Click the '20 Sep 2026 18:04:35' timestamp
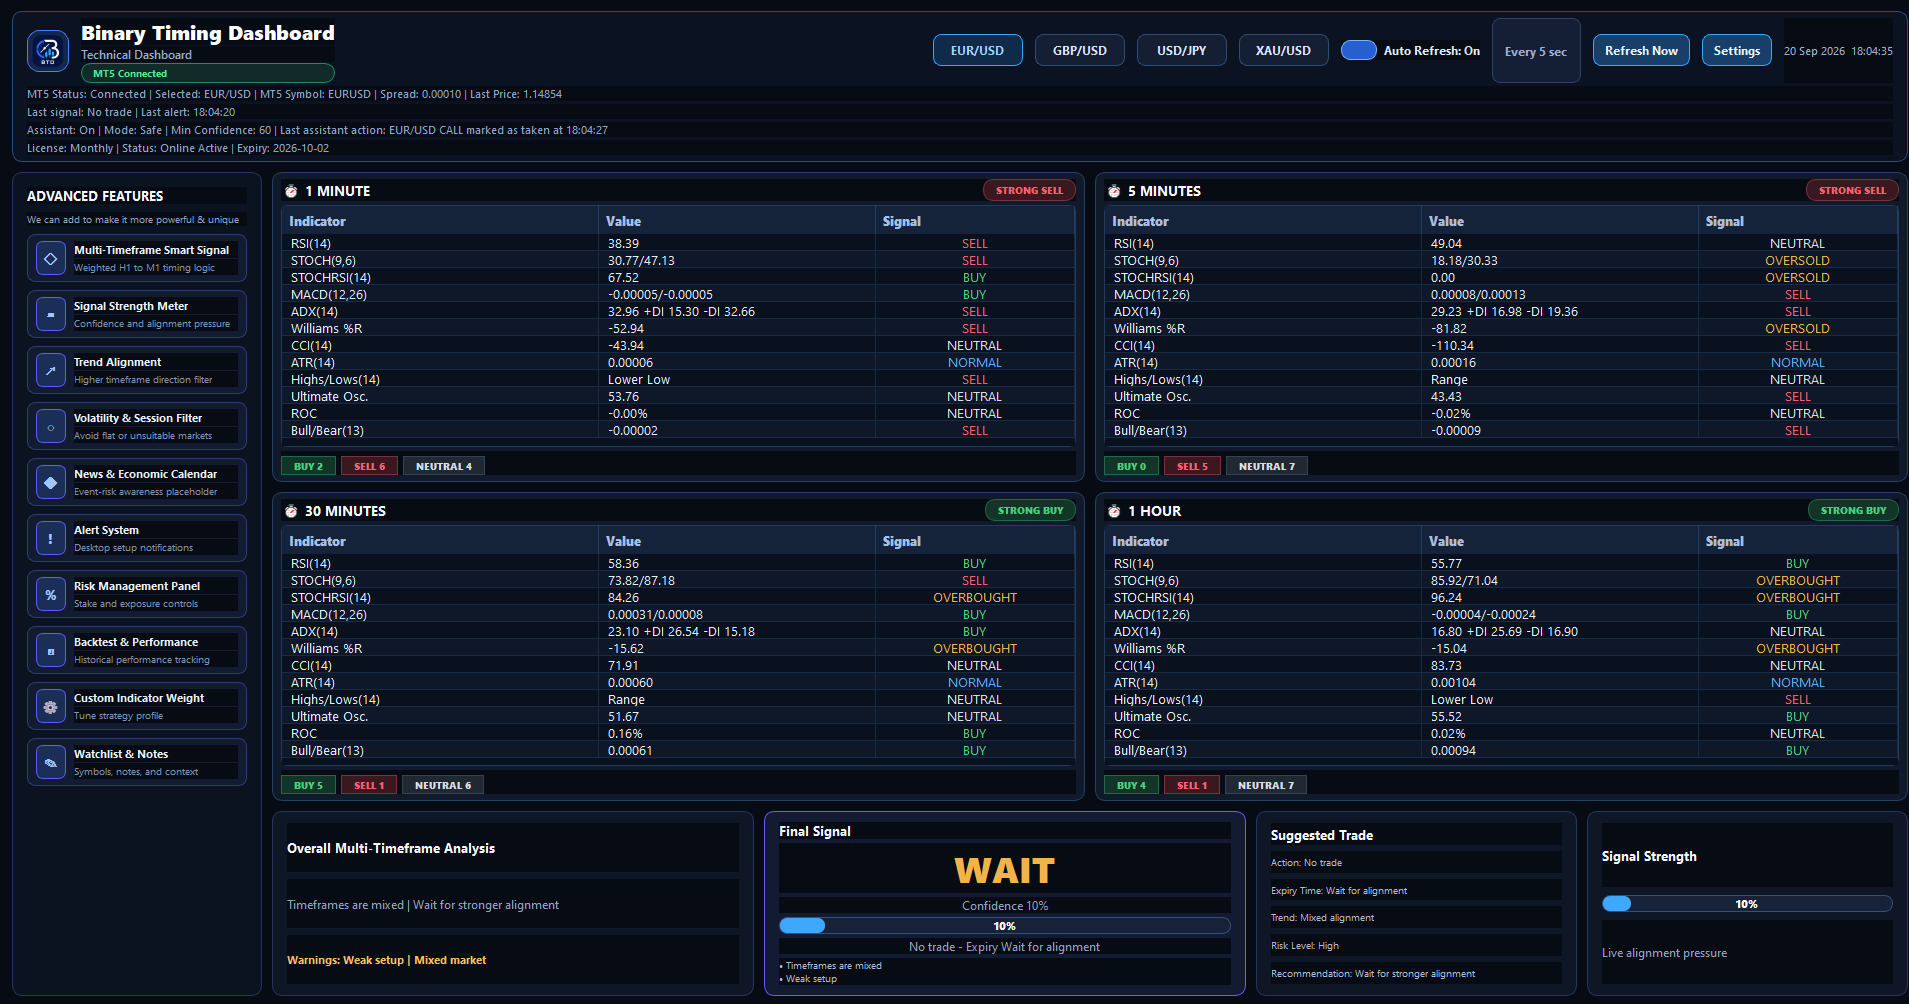Screen dimensions: 1909x1004 (1838, 51)
